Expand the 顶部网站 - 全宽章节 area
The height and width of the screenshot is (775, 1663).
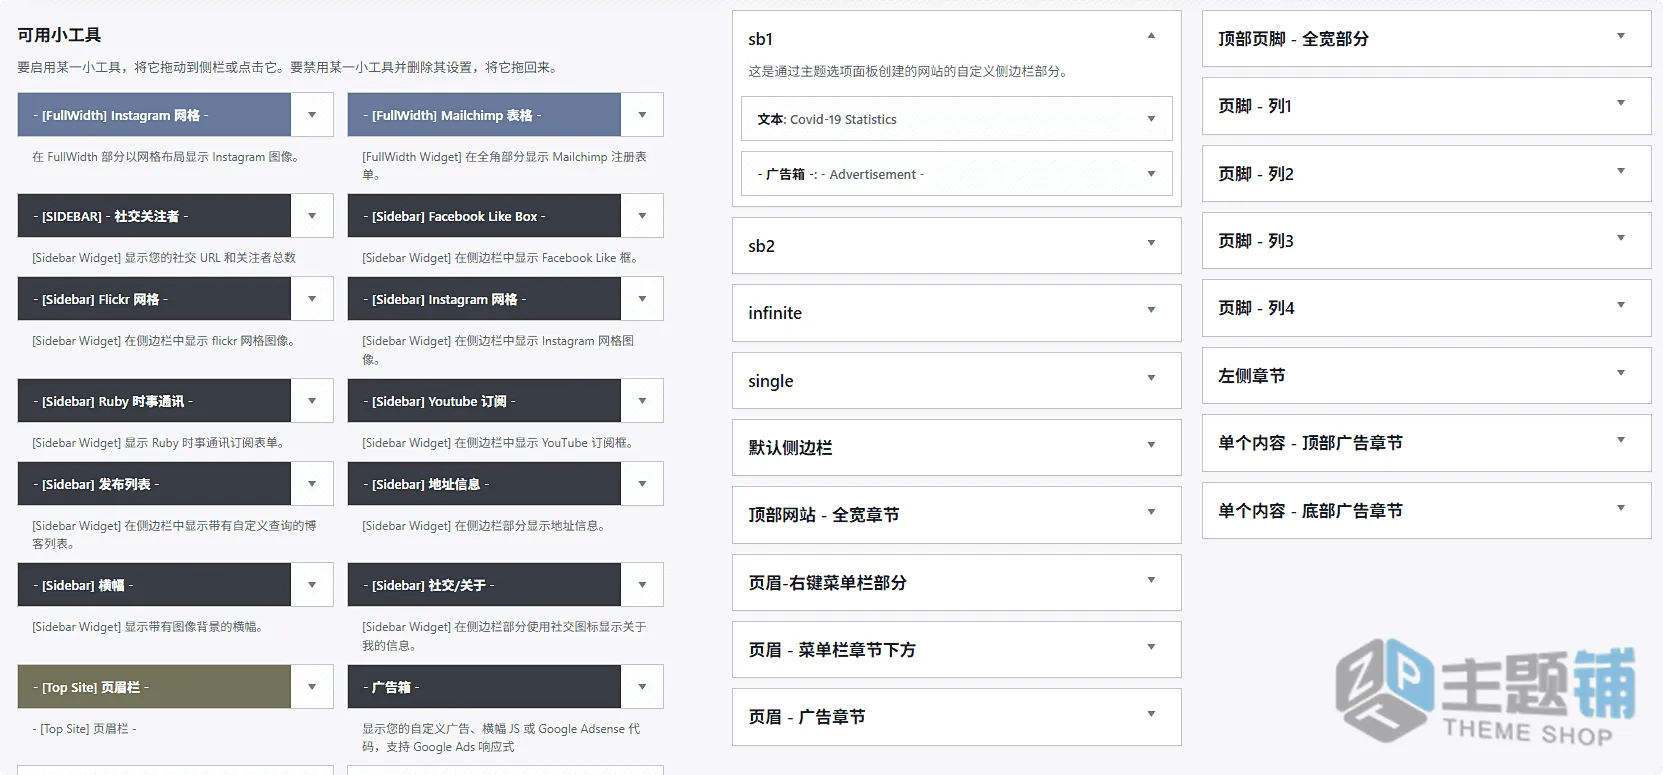pyautogui.click(x=956, y=514)
